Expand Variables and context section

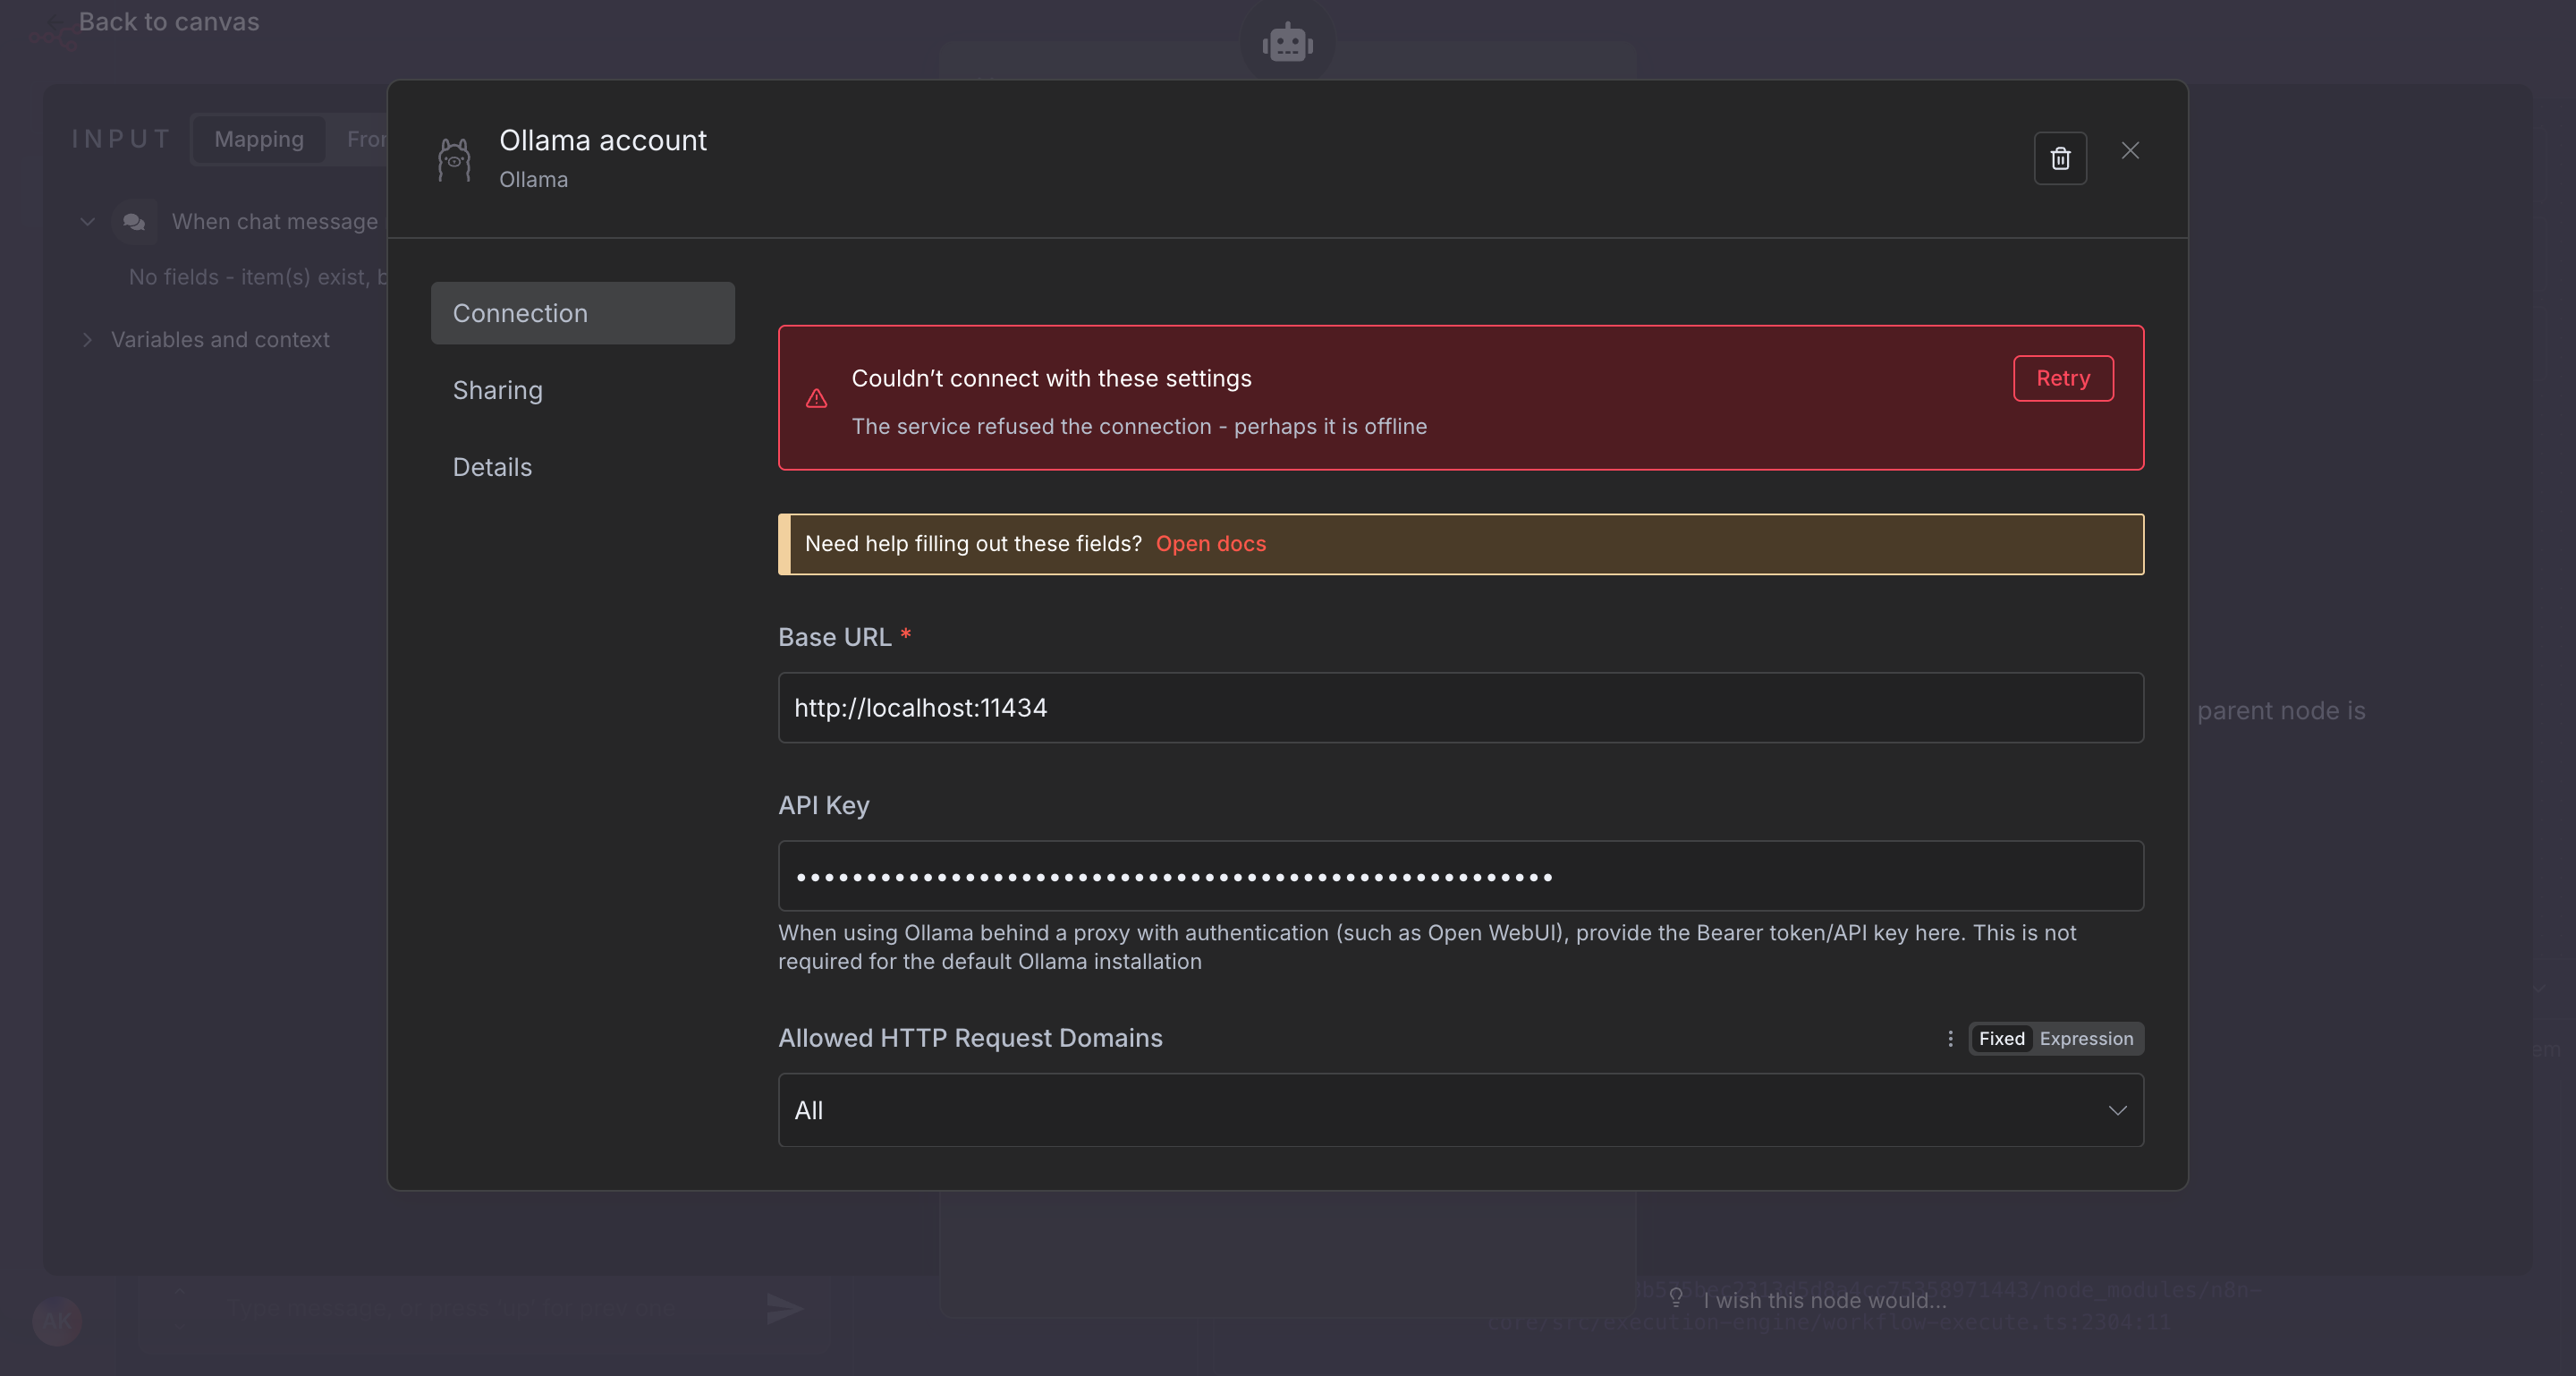pos(88,340)
